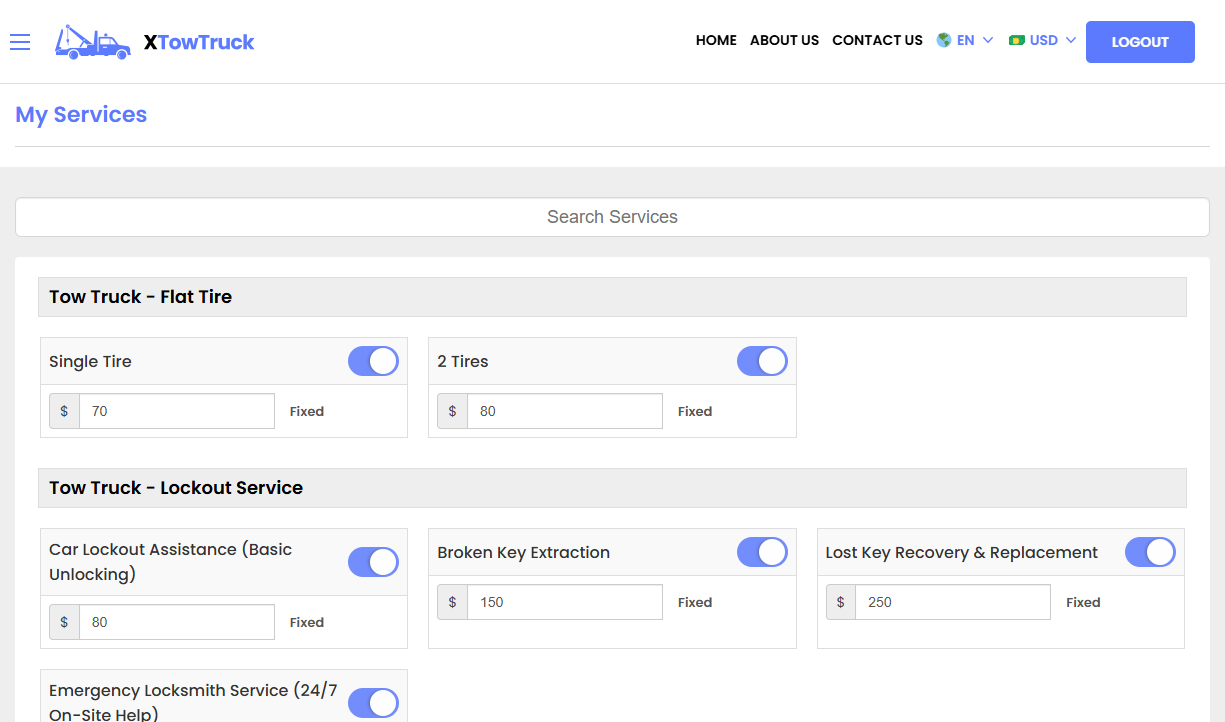Viewport: 1225px width, 722px height.
Task: Click the My Services heading link
Action: click(x=80, y=114)
